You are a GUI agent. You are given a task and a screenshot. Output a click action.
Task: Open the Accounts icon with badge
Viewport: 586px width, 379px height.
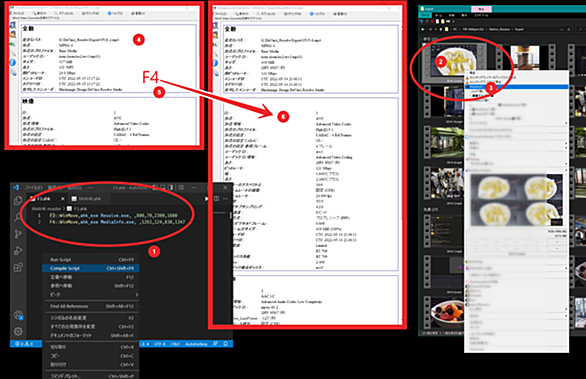pyautogui.click(x=18, y=315)
